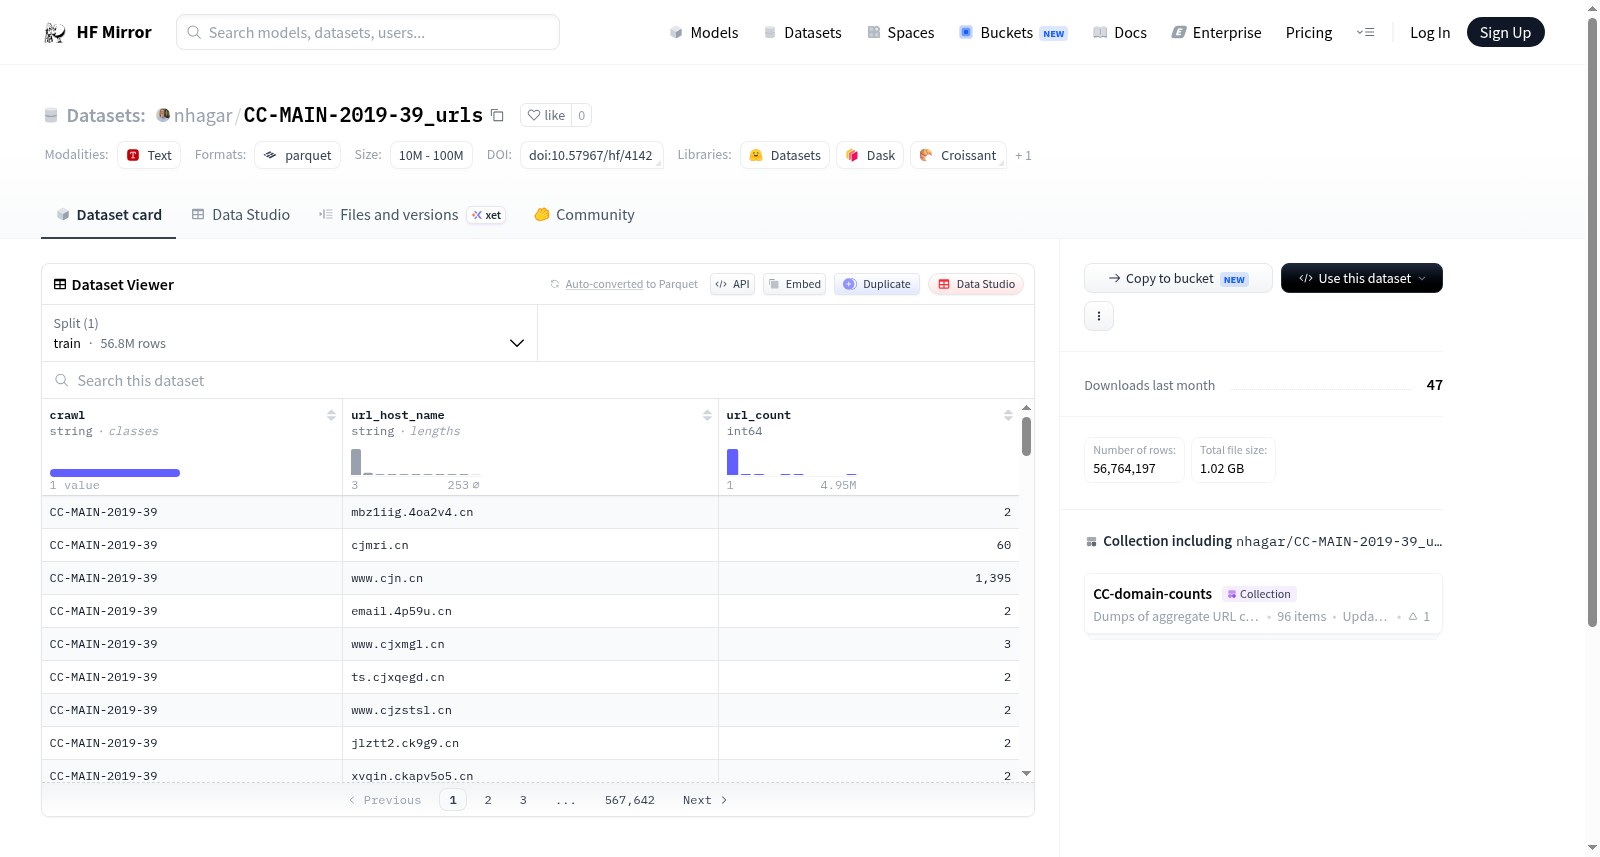Focus the Search models, datasets, users field

368,32
